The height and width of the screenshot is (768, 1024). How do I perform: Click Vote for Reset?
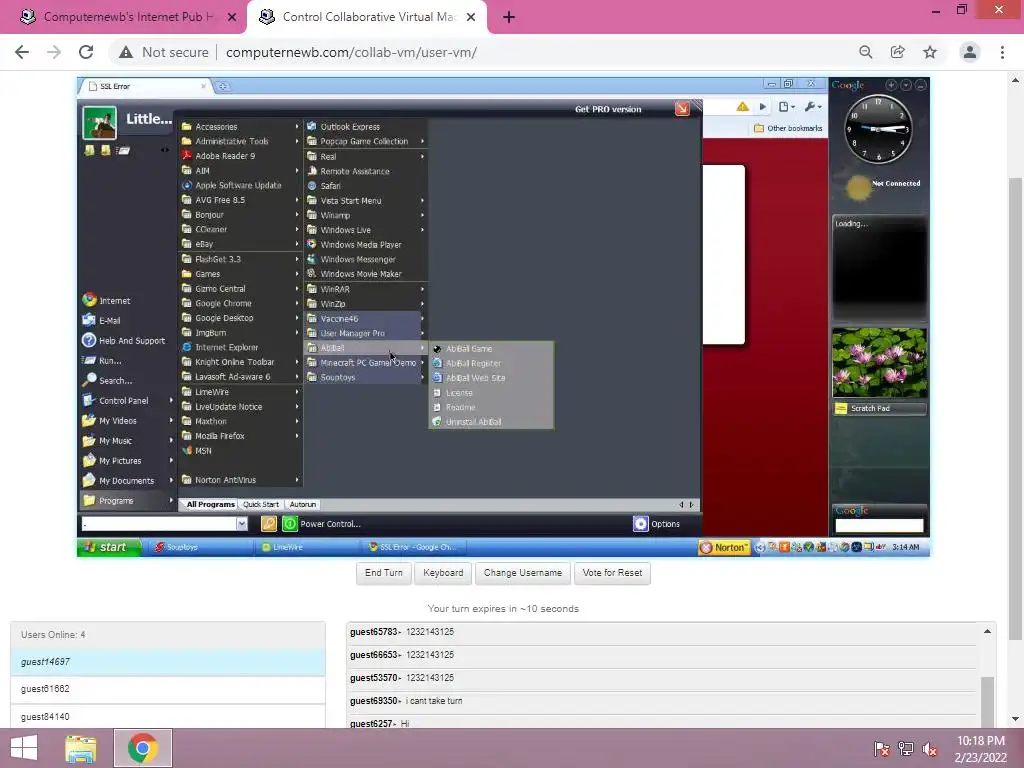[x=613, y=573]
